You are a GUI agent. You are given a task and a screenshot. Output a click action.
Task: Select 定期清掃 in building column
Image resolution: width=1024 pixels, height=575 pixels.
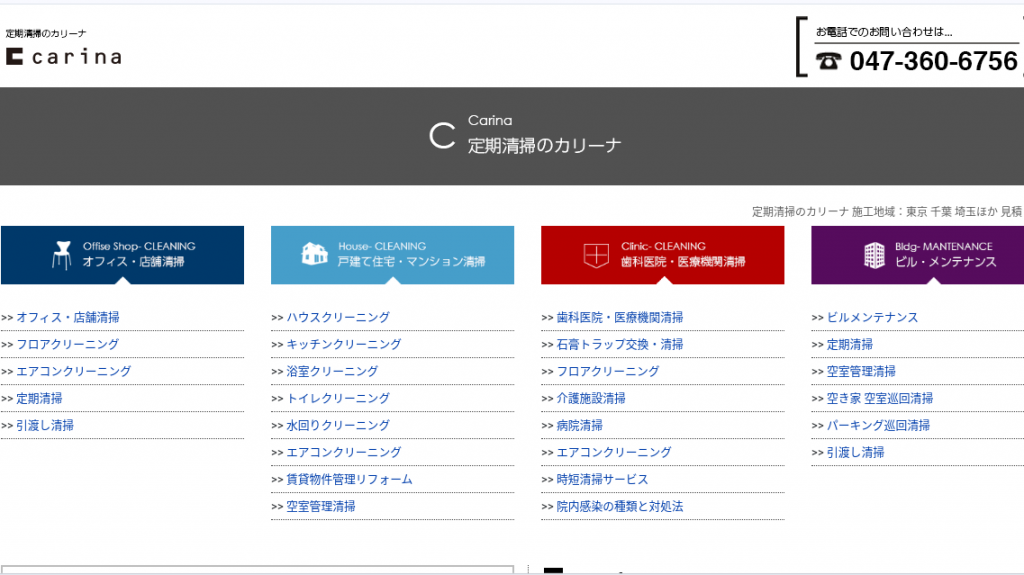click(x=850, y=344)
